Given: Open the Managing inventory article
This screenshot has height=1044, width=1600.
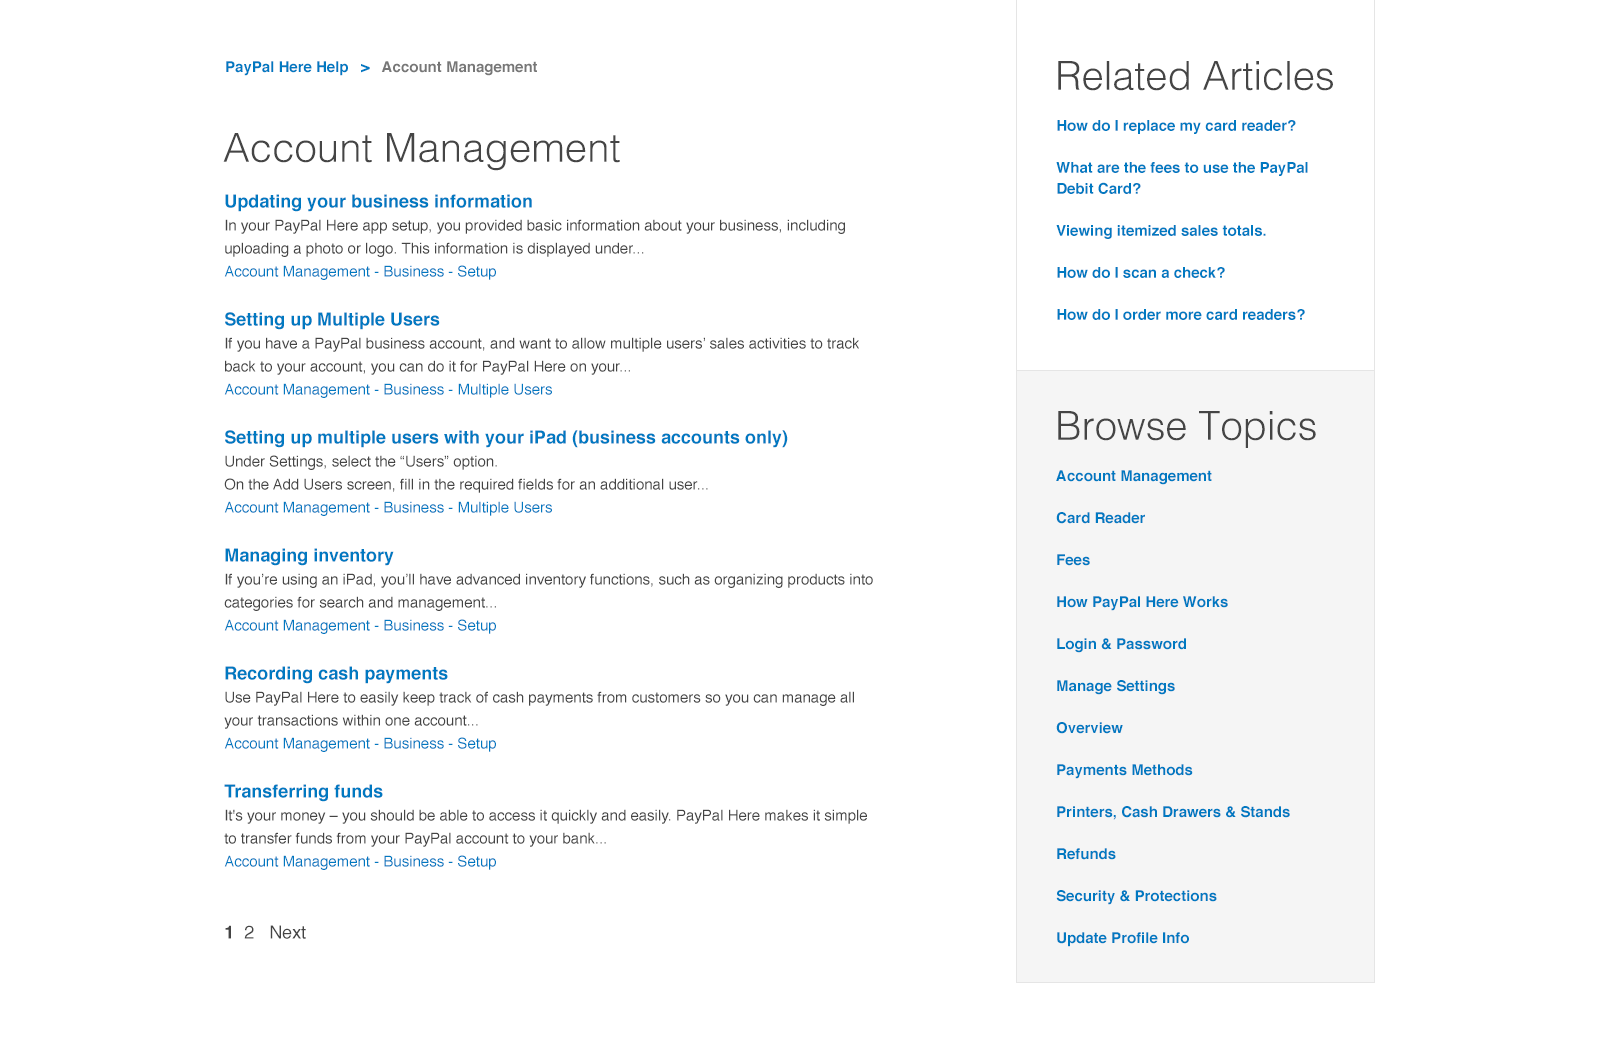Looking at the screenshot, I should (x=309, y=555).
